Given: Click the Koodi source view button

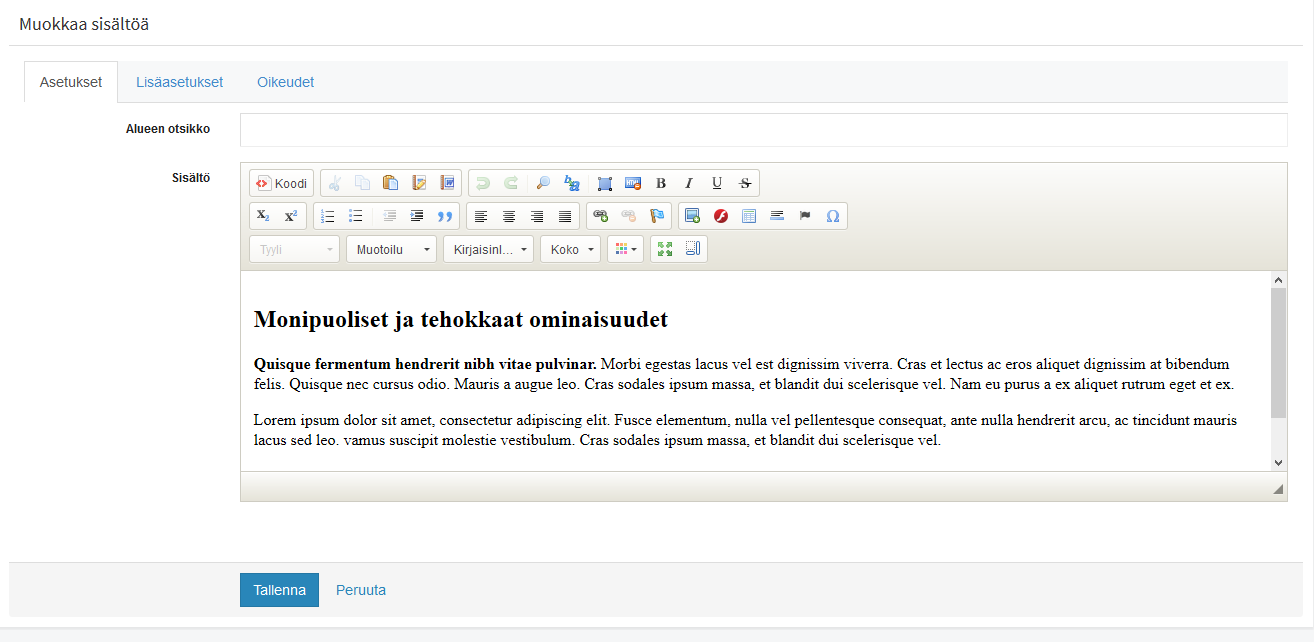Looking at the screenshot, I should (281, 183).
